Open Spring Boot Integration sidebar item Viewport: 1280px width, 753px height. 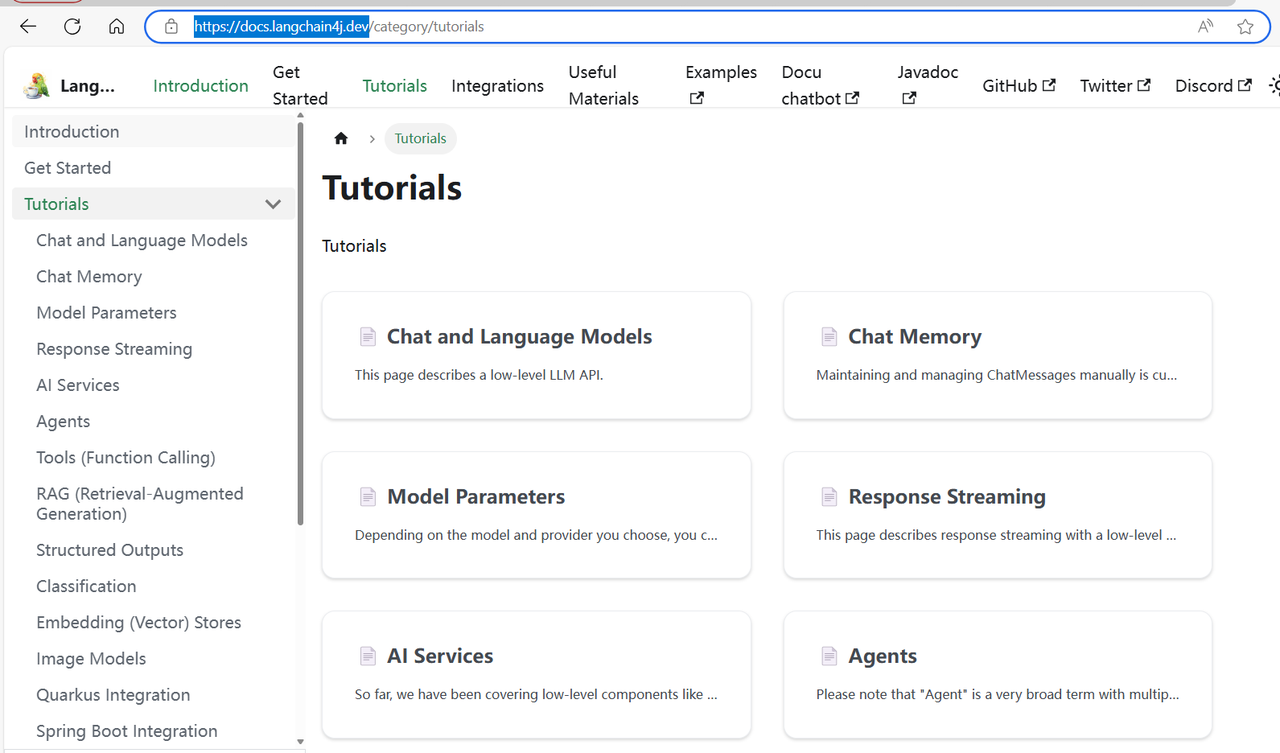coord(127,731)
